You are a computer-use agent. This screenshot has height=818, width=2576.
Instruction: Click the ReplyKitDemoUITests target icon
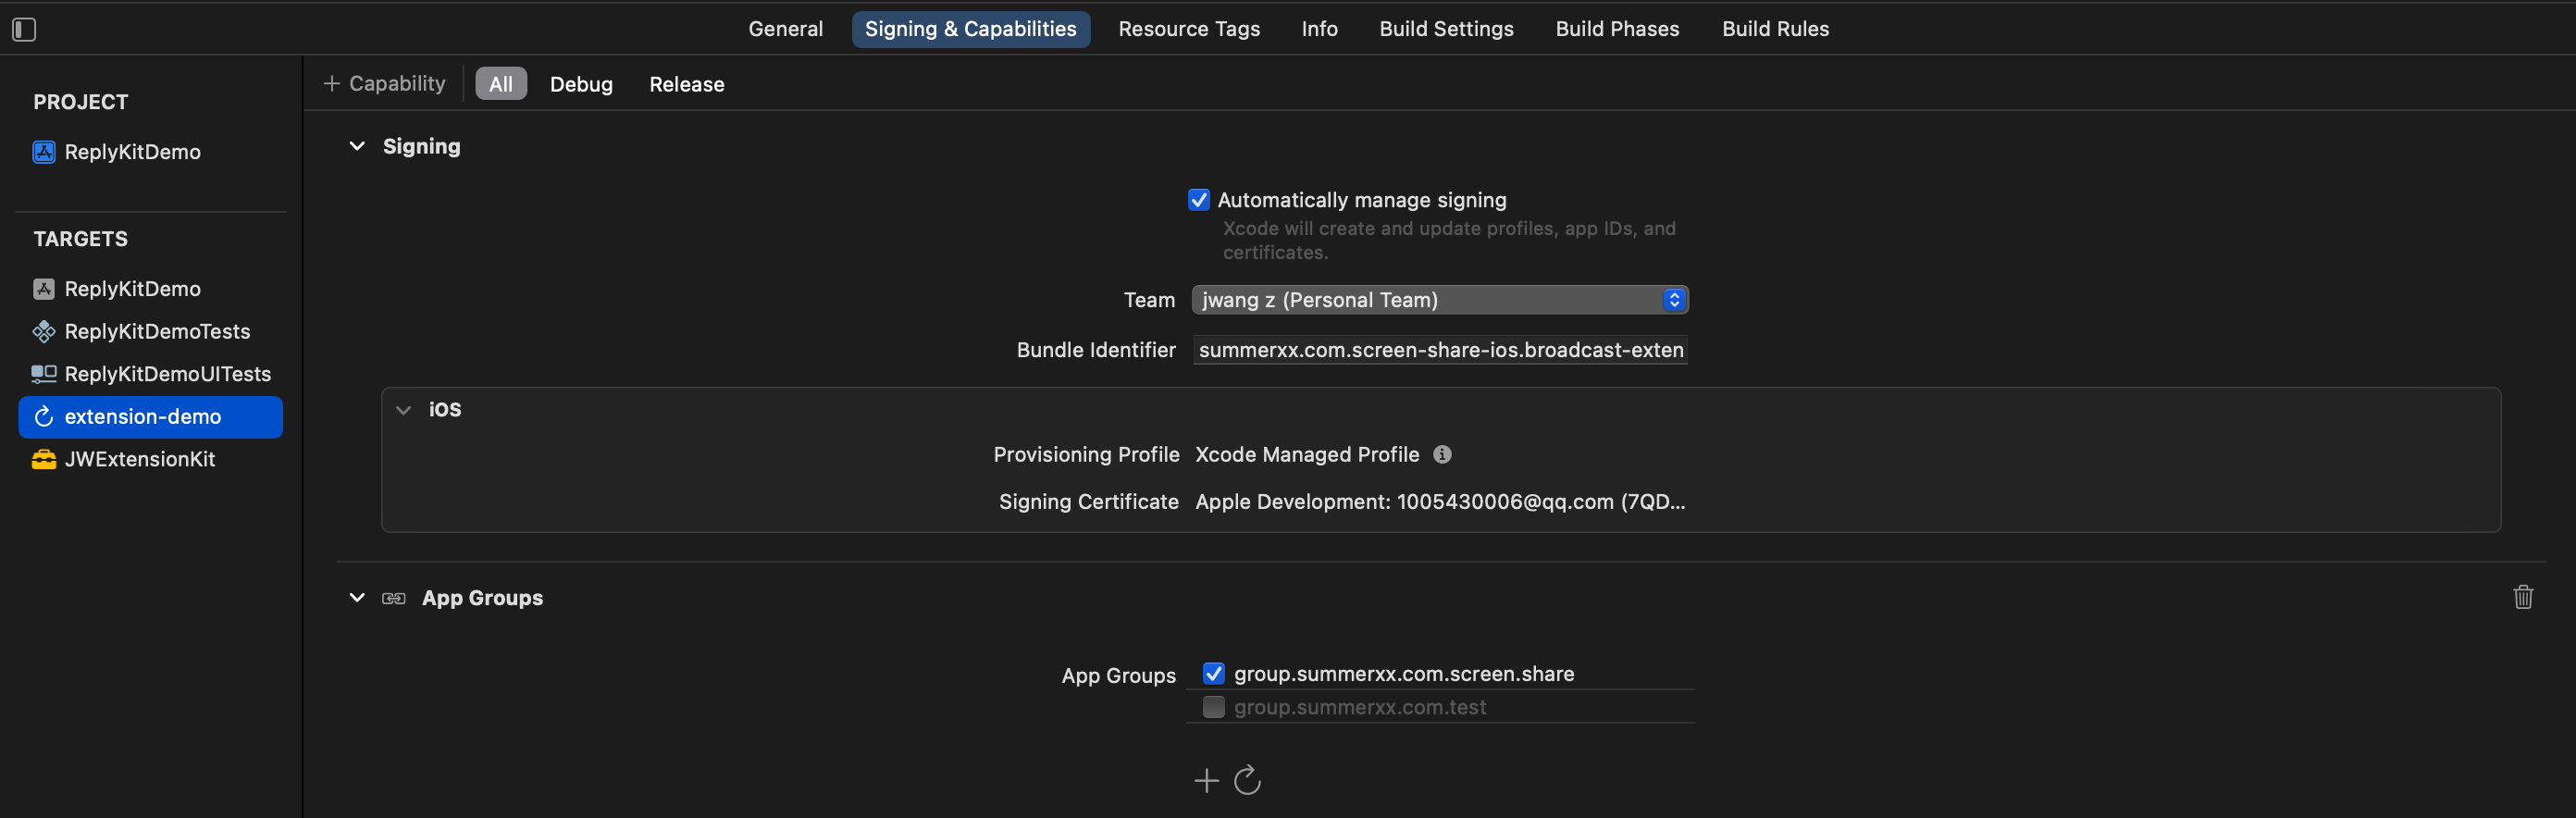coord(44,374)
